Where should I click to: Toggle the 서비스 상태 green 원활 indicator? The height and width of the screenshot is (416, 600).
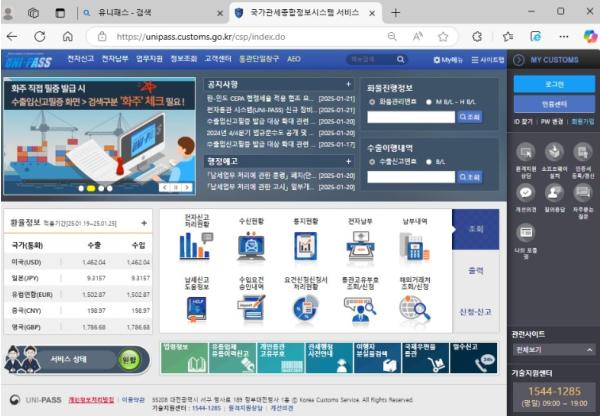[x=129, y=359]
